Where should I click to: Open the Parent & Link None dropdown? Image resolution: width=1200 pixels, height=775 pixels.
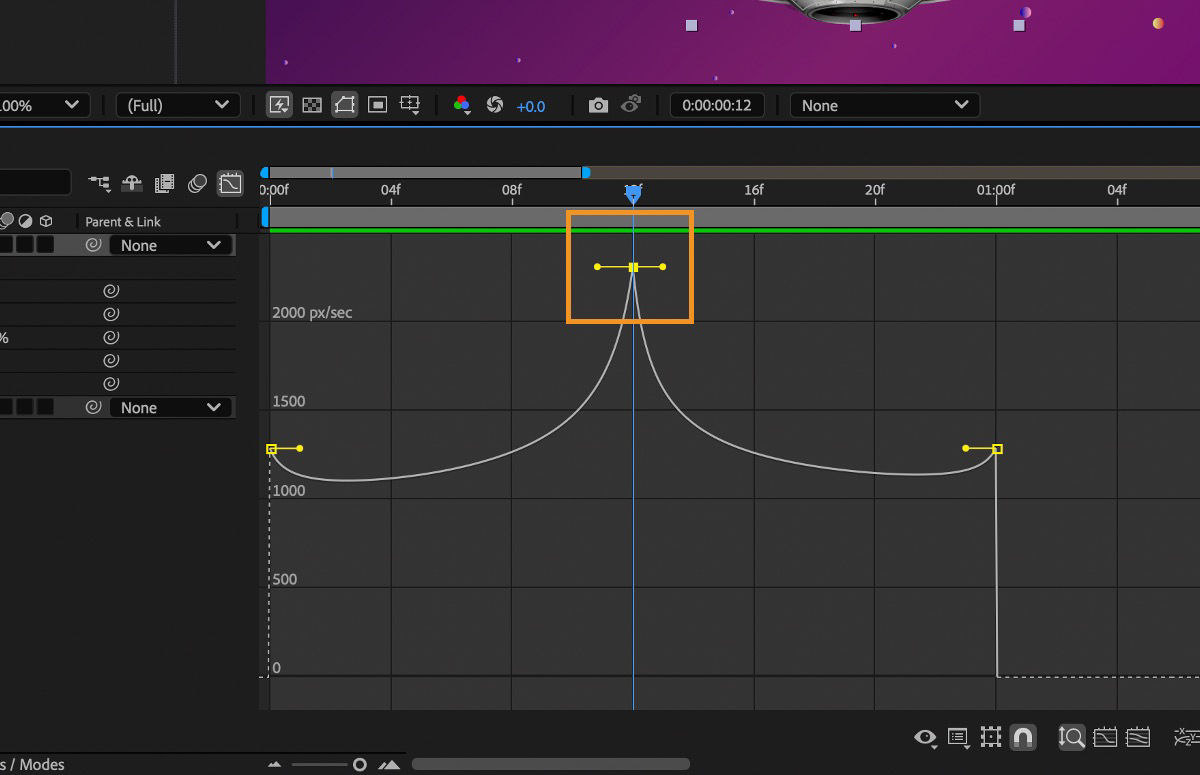click(170, 245)
